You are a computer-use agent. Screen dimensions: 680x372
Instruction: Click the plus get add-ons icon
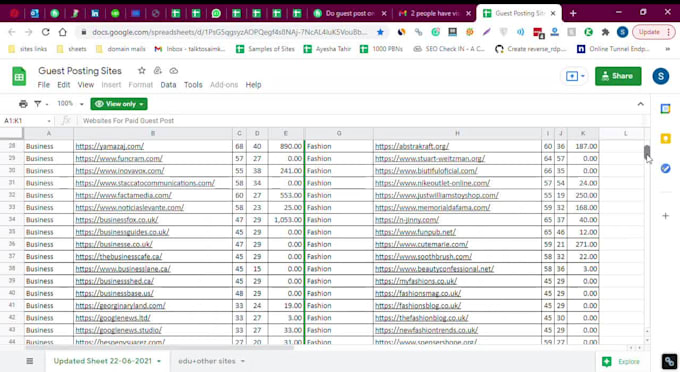pos(665,215)
